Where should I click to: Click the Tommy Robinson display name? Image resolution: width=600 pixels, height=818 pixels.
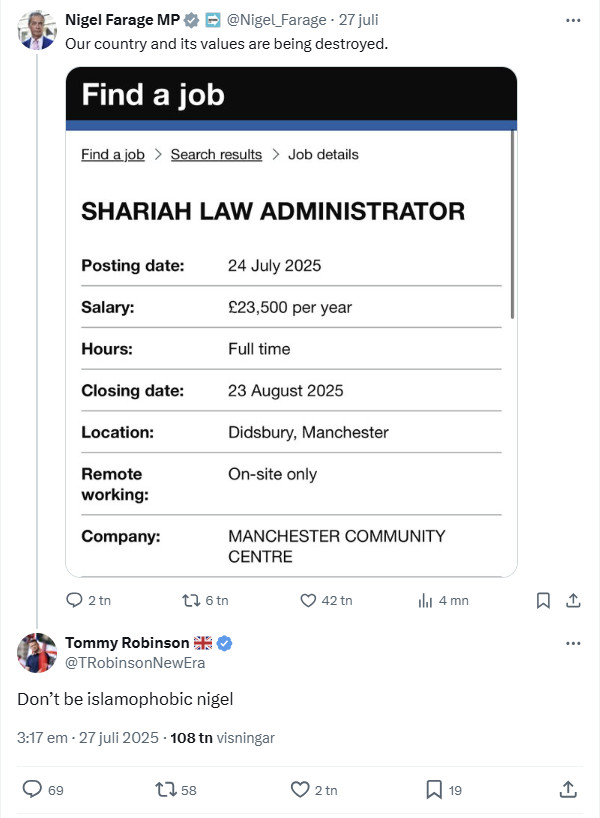(127, 643)
